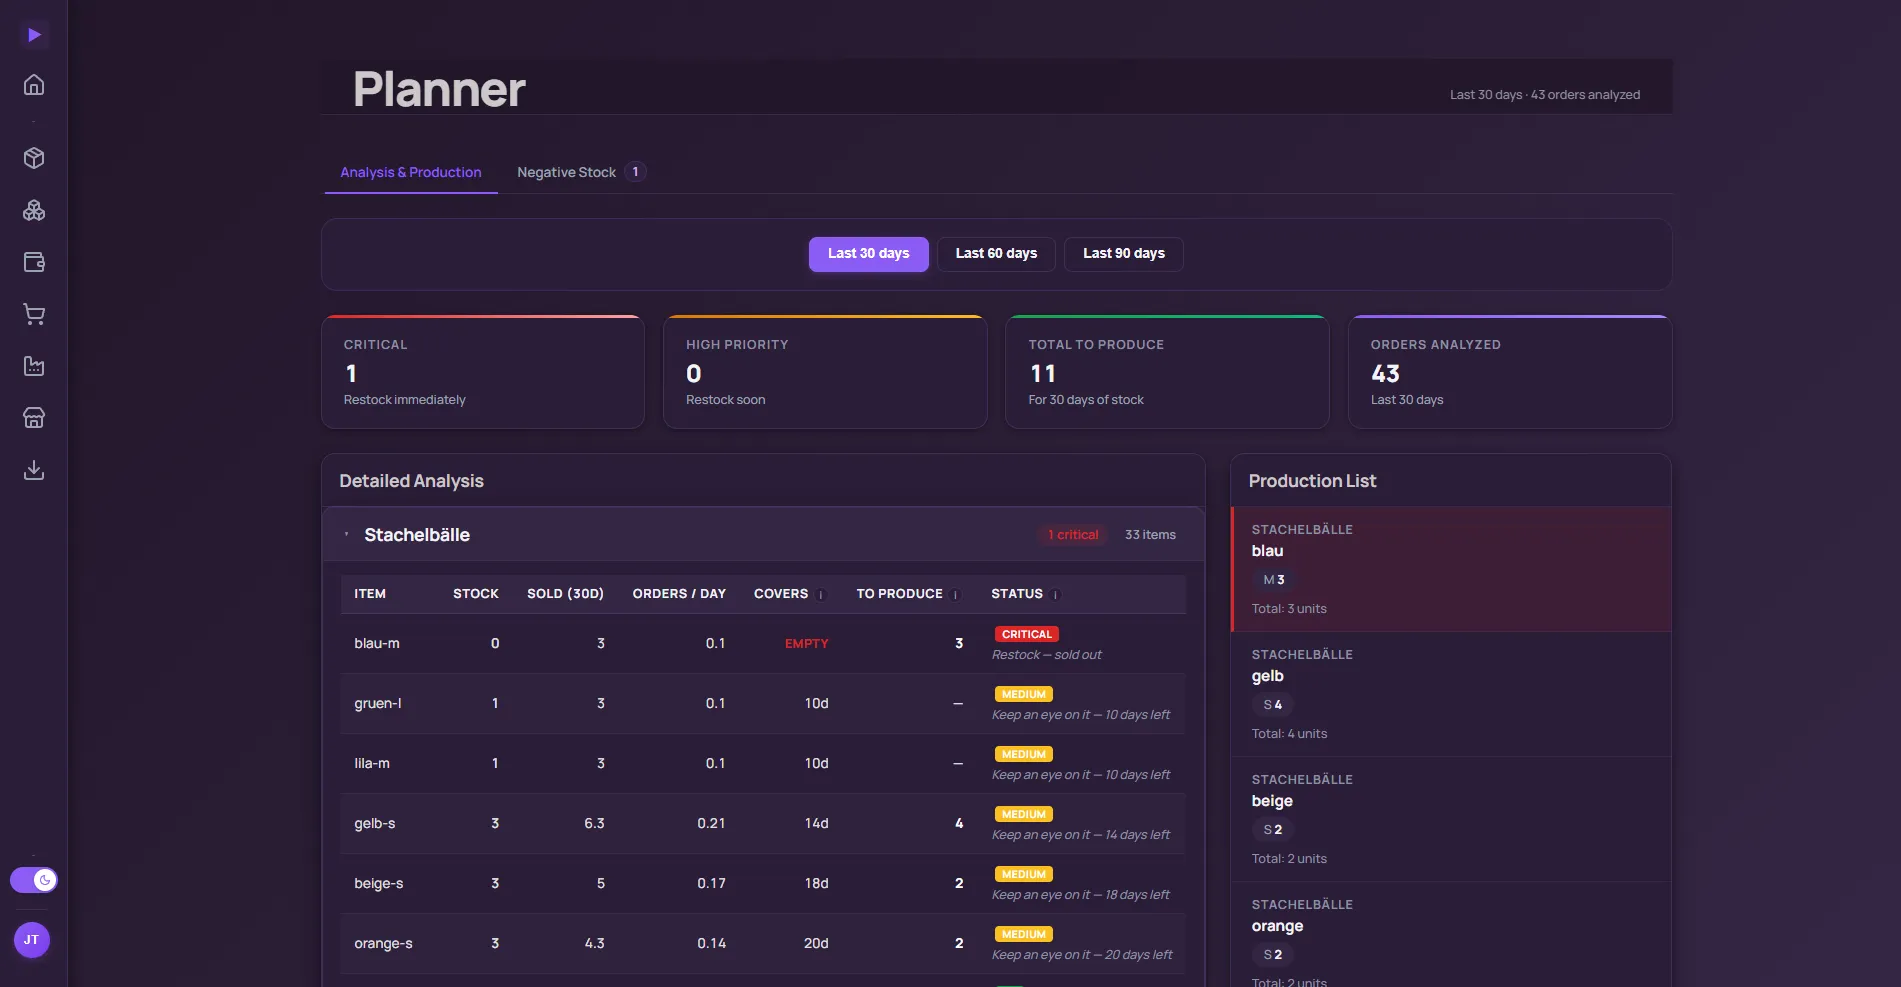The width and height of the screenshot is (1901, 987).
Task: Click the ITEM column header
Action: click(370, 594)
